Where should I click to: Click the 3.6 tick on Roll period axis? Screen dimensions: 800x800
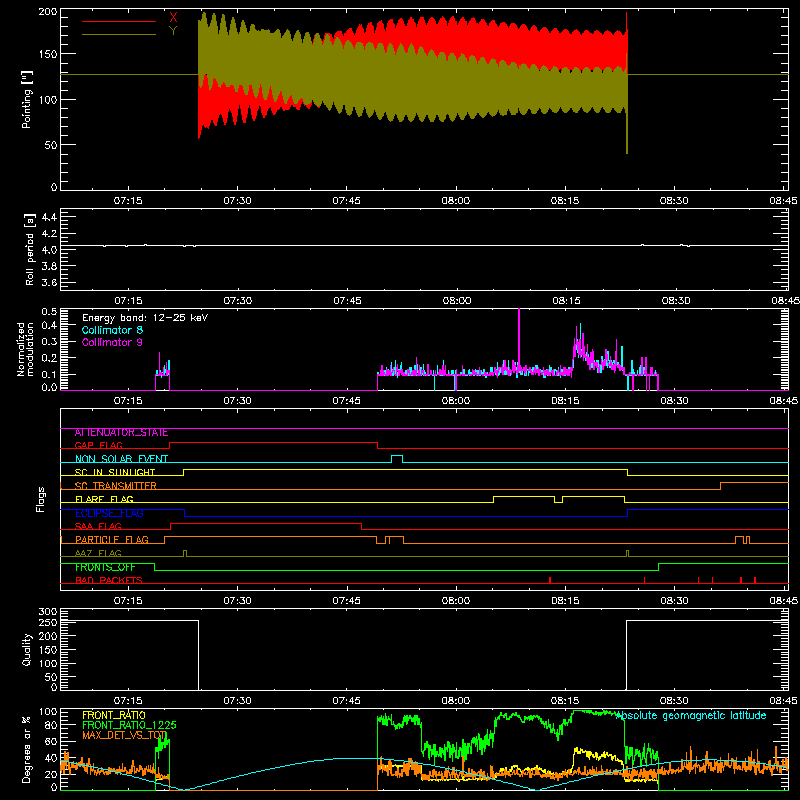click(49, 283)
